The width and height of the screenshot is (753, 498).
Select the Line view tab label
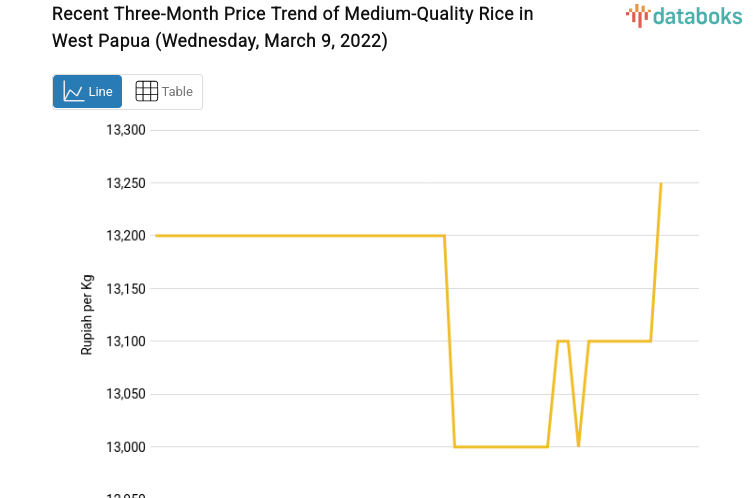tap(100, 92)
